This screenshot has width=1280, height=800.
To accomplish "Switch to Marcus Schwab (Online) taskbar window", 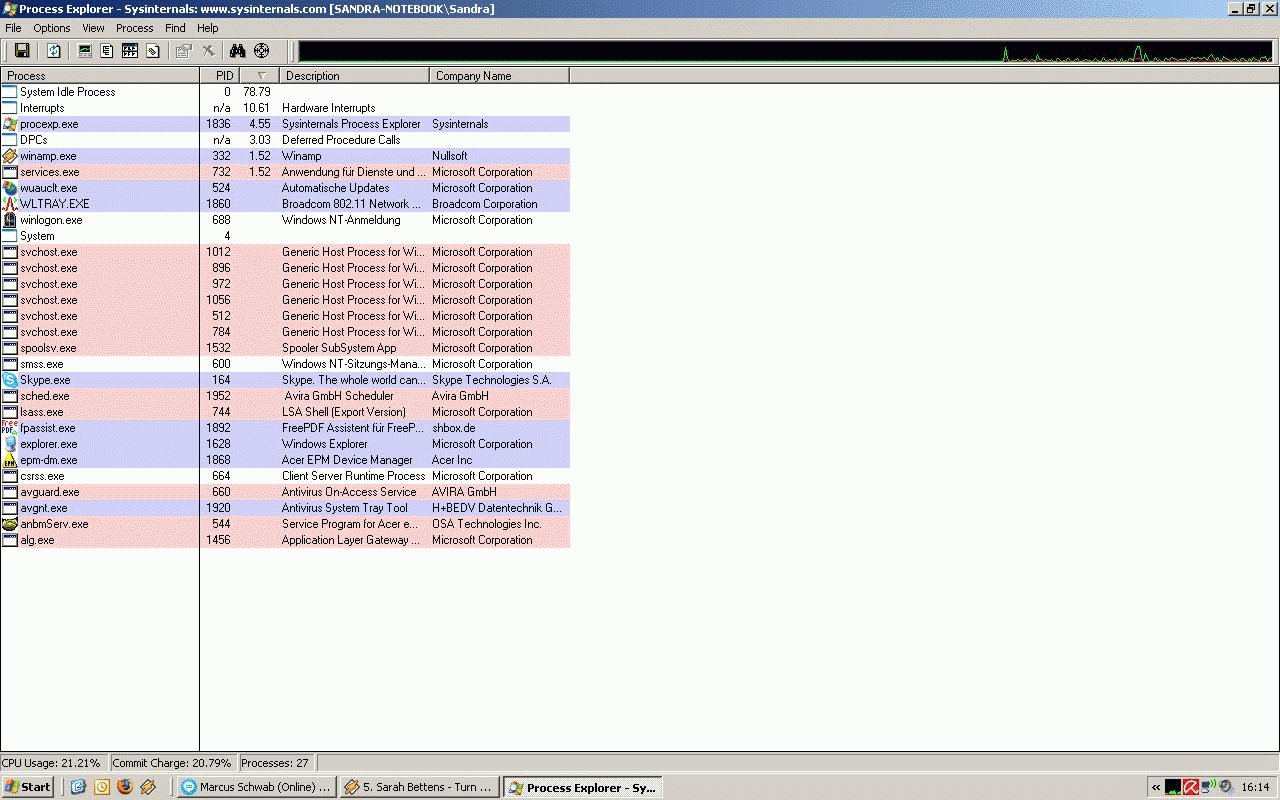I will tap(256, 787).
